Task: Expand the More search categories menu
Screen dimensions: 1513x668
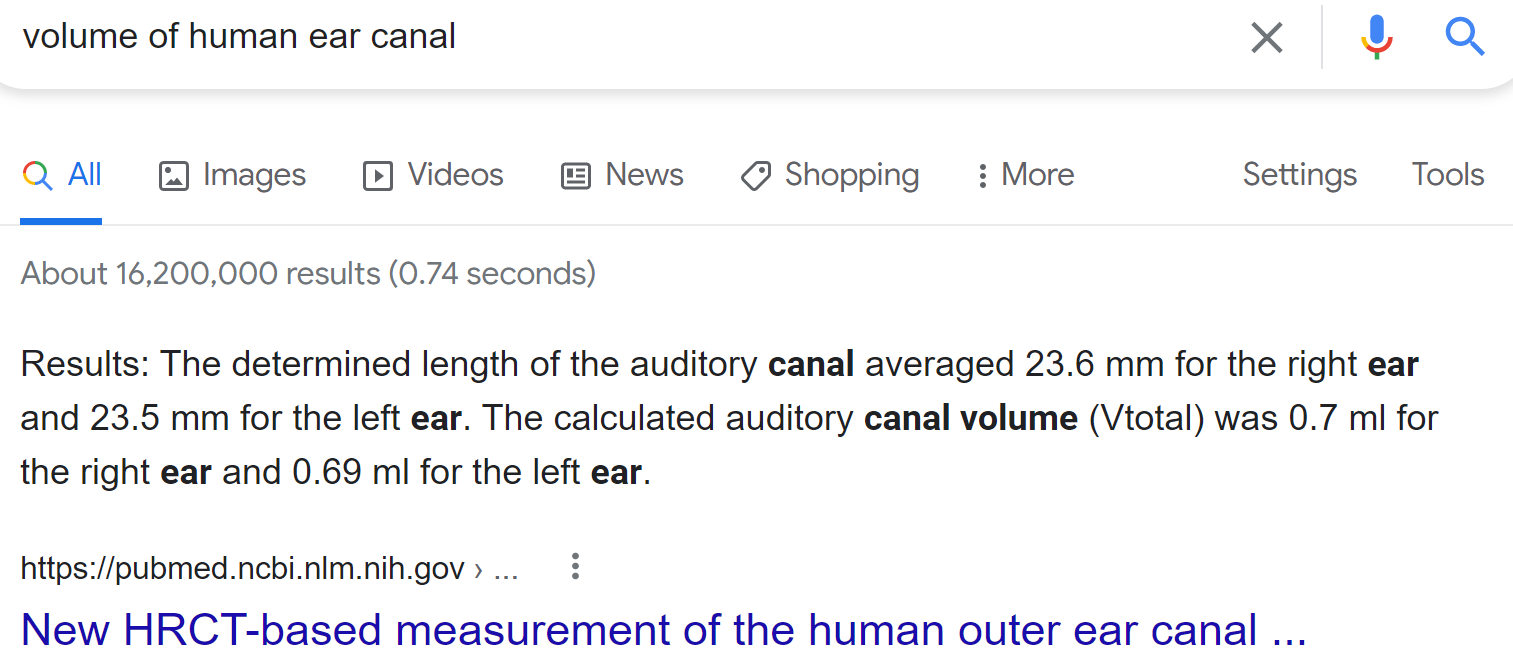Action: pos(1025,175)
